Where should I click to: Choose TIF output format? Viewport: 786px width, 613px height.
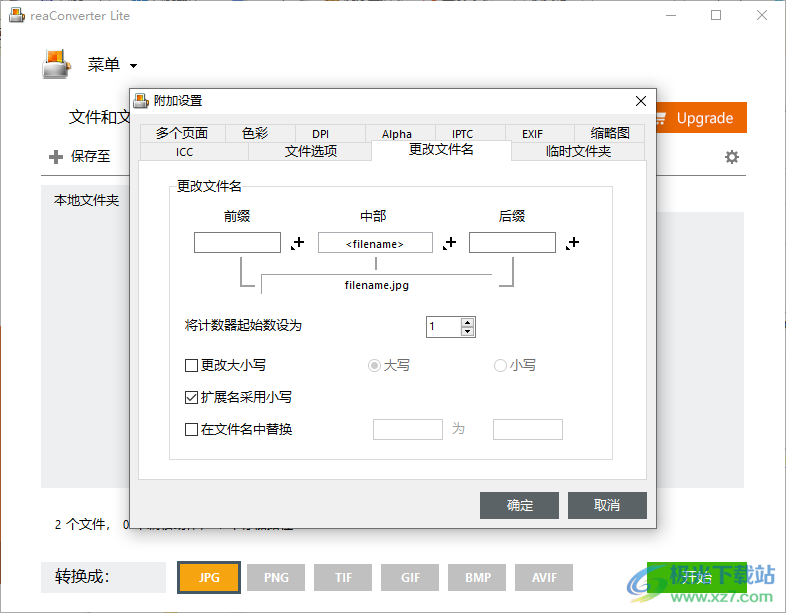343,577
